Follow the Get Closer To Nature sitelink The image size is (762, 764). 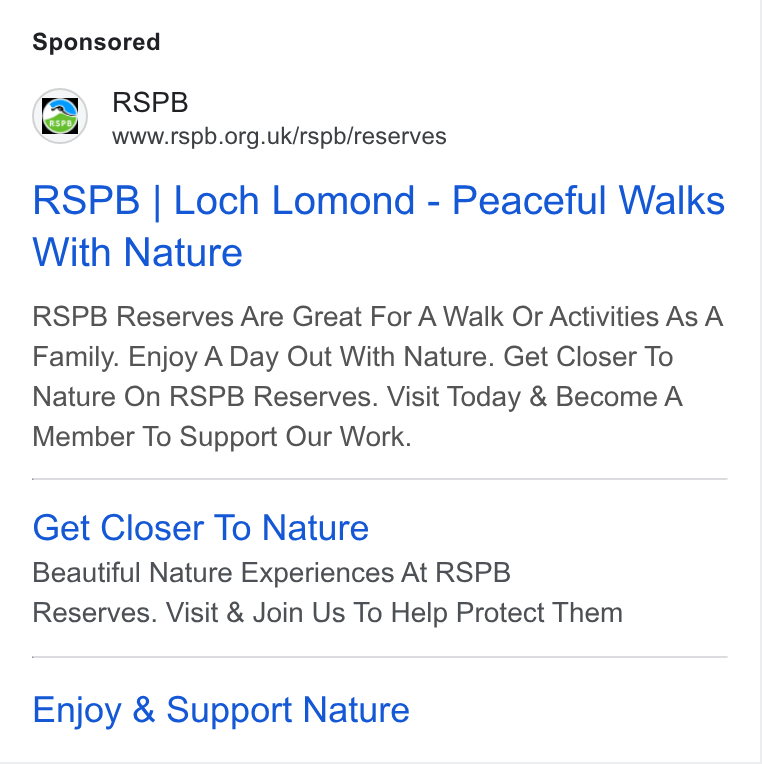(200, 528)
